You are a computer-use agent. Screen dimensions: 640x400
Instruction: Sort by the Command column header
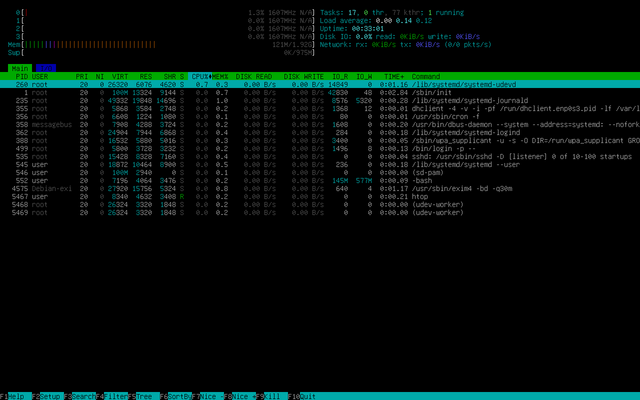tap(426, 76)
